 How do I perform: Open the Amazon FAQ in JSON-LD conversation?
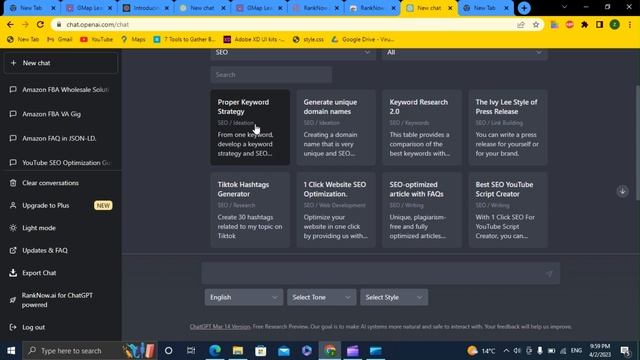[60, 138]
